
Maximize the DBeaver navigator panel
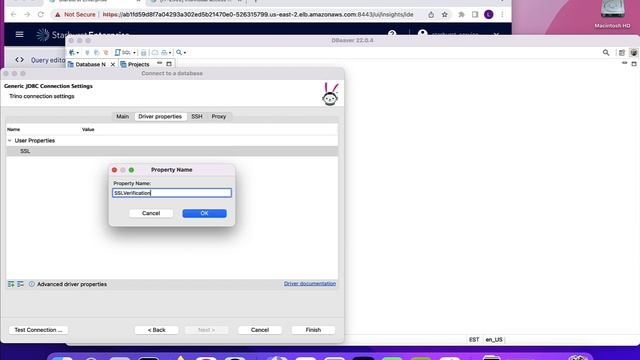[x=169, y=64]
